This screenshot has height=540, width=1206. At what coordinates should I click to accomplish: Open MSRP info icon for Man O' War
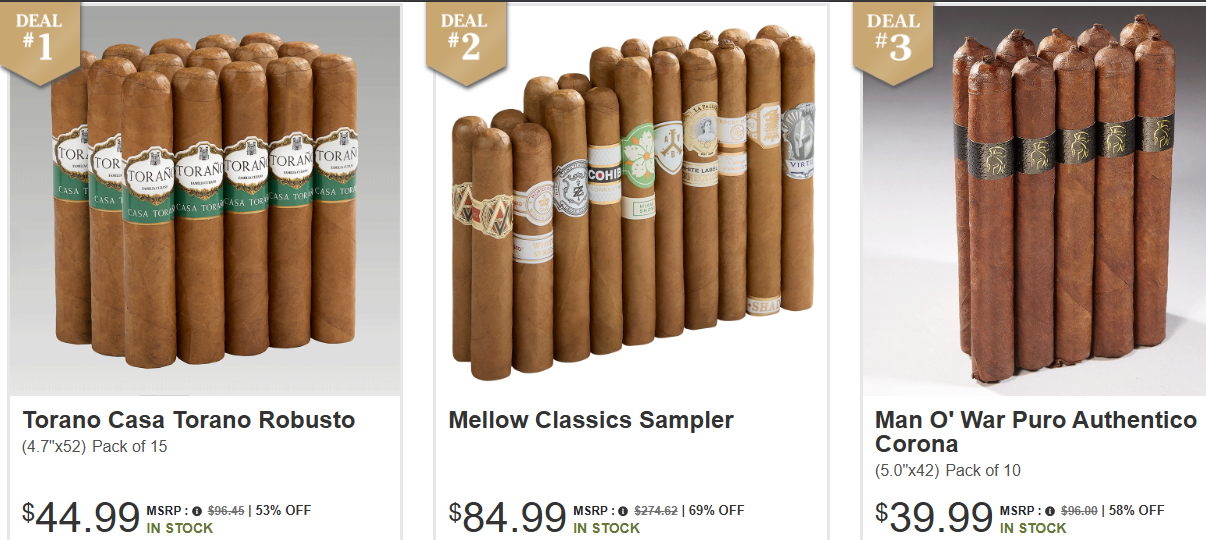(1050, 511)
